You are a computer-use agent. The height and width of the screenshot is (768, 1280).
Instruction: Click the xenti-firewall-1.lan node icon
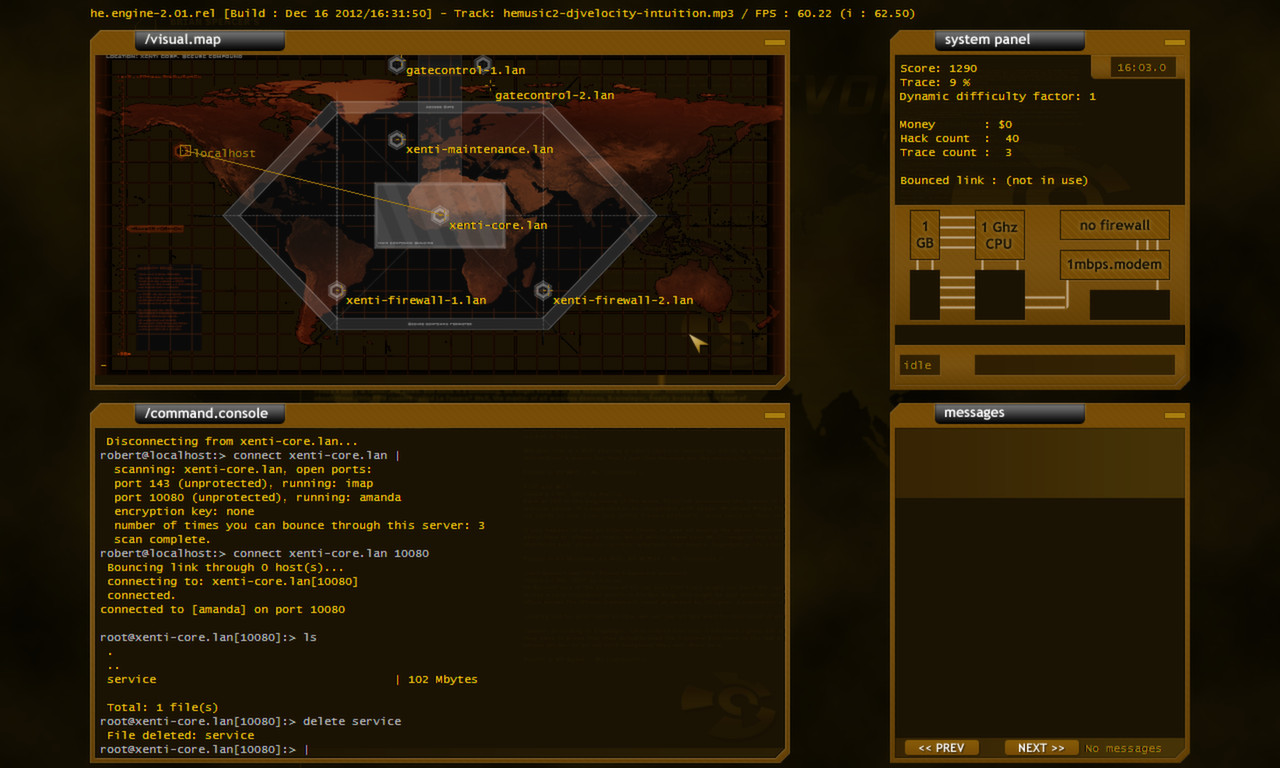tap(336, 290)
